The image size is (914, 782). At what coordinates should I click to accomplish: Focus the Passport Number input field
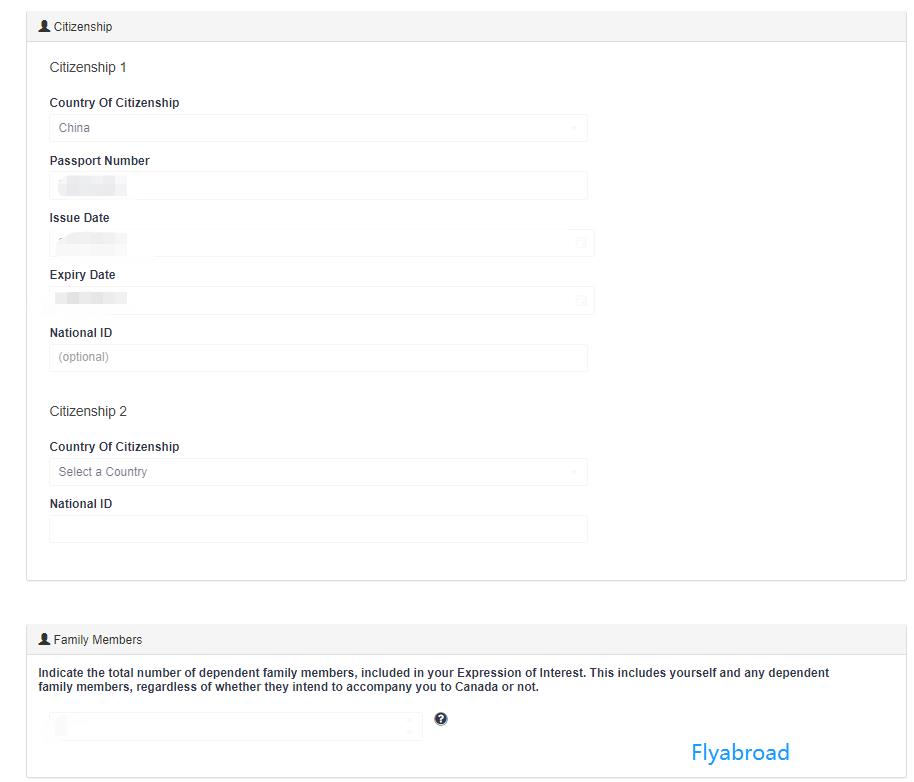tap(318, 185)
